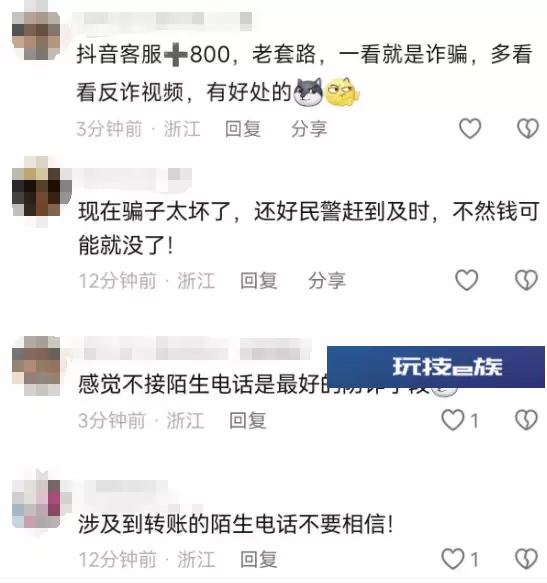This screenshot has height=583, width=547.
Task: Dislike the 现在骗子太坏了 comment
Action: [x=526, y=280]
